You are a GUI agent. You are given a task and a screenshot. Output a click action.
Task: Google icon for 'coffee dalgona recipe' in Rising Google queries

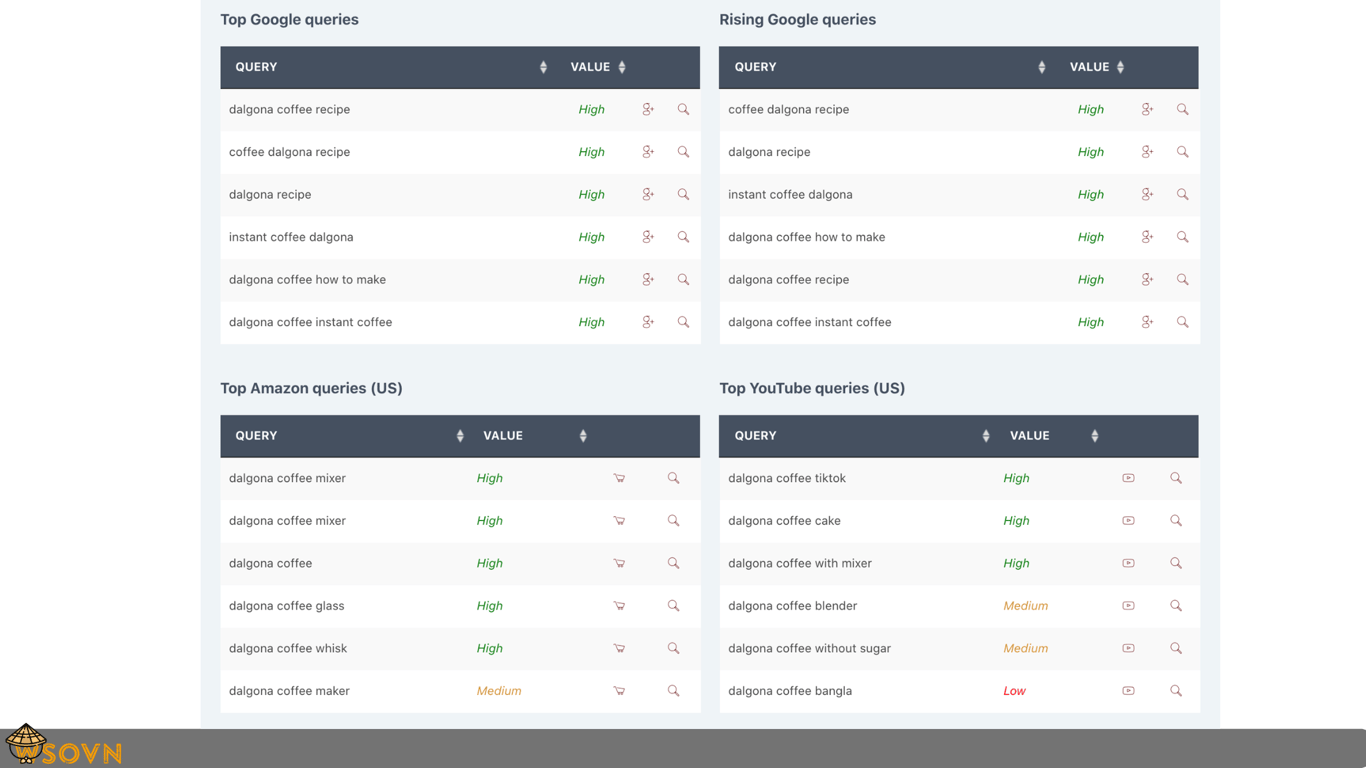tap(1147, 109)
